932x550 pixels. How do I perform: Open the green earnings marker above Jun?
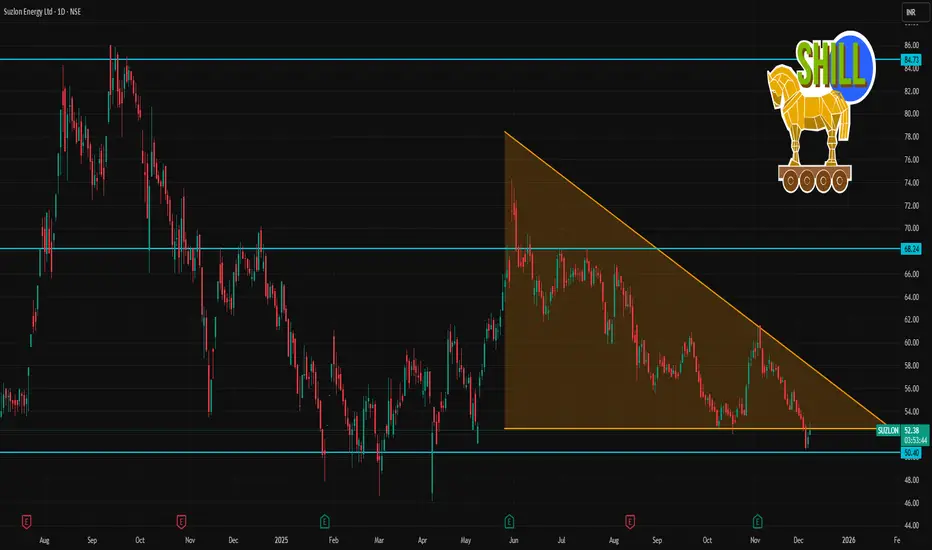509,522
